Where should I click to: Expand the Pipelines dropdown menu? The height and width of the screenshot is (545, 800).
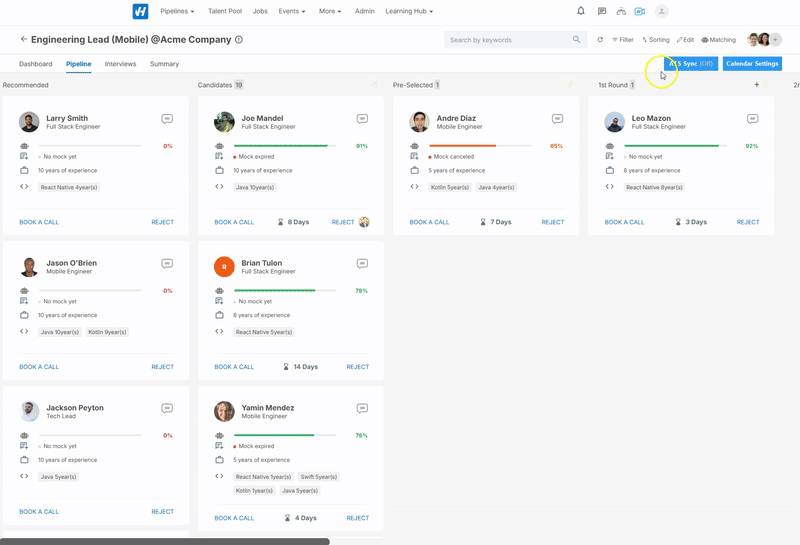pyautogui.click(x=177, y=11)
